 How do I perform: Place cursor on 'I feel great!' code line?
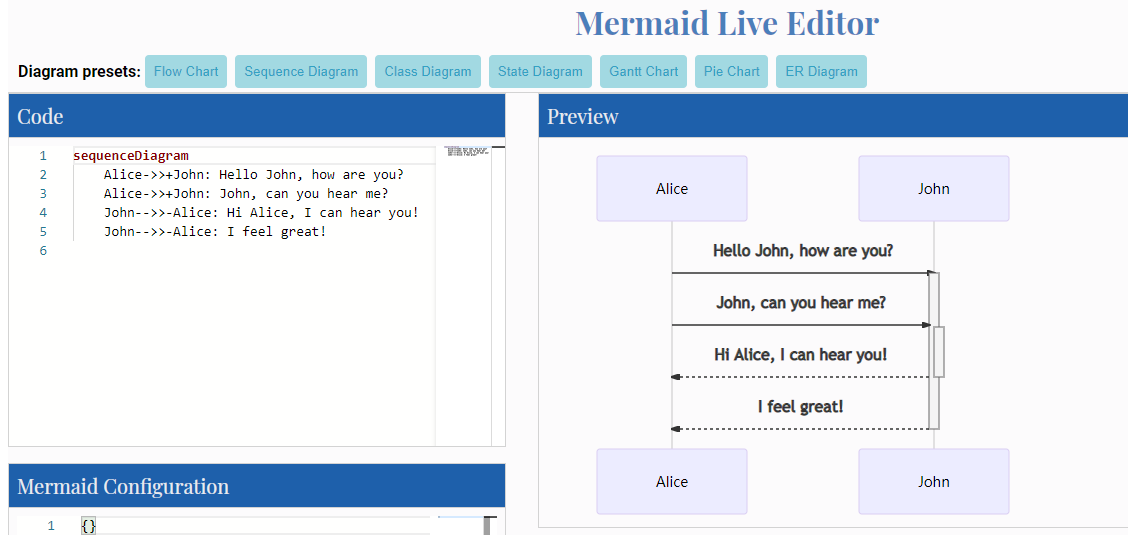tap(215, 232)
